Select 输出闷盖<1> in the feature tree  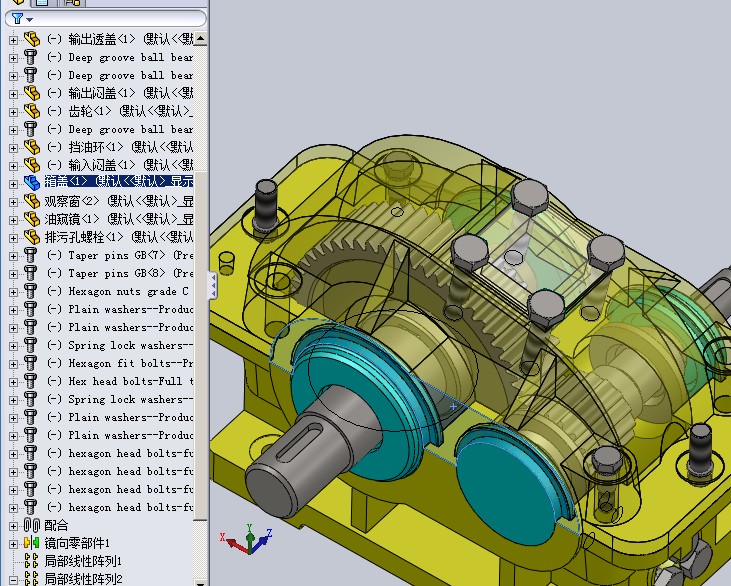click(x=120, y=93)
